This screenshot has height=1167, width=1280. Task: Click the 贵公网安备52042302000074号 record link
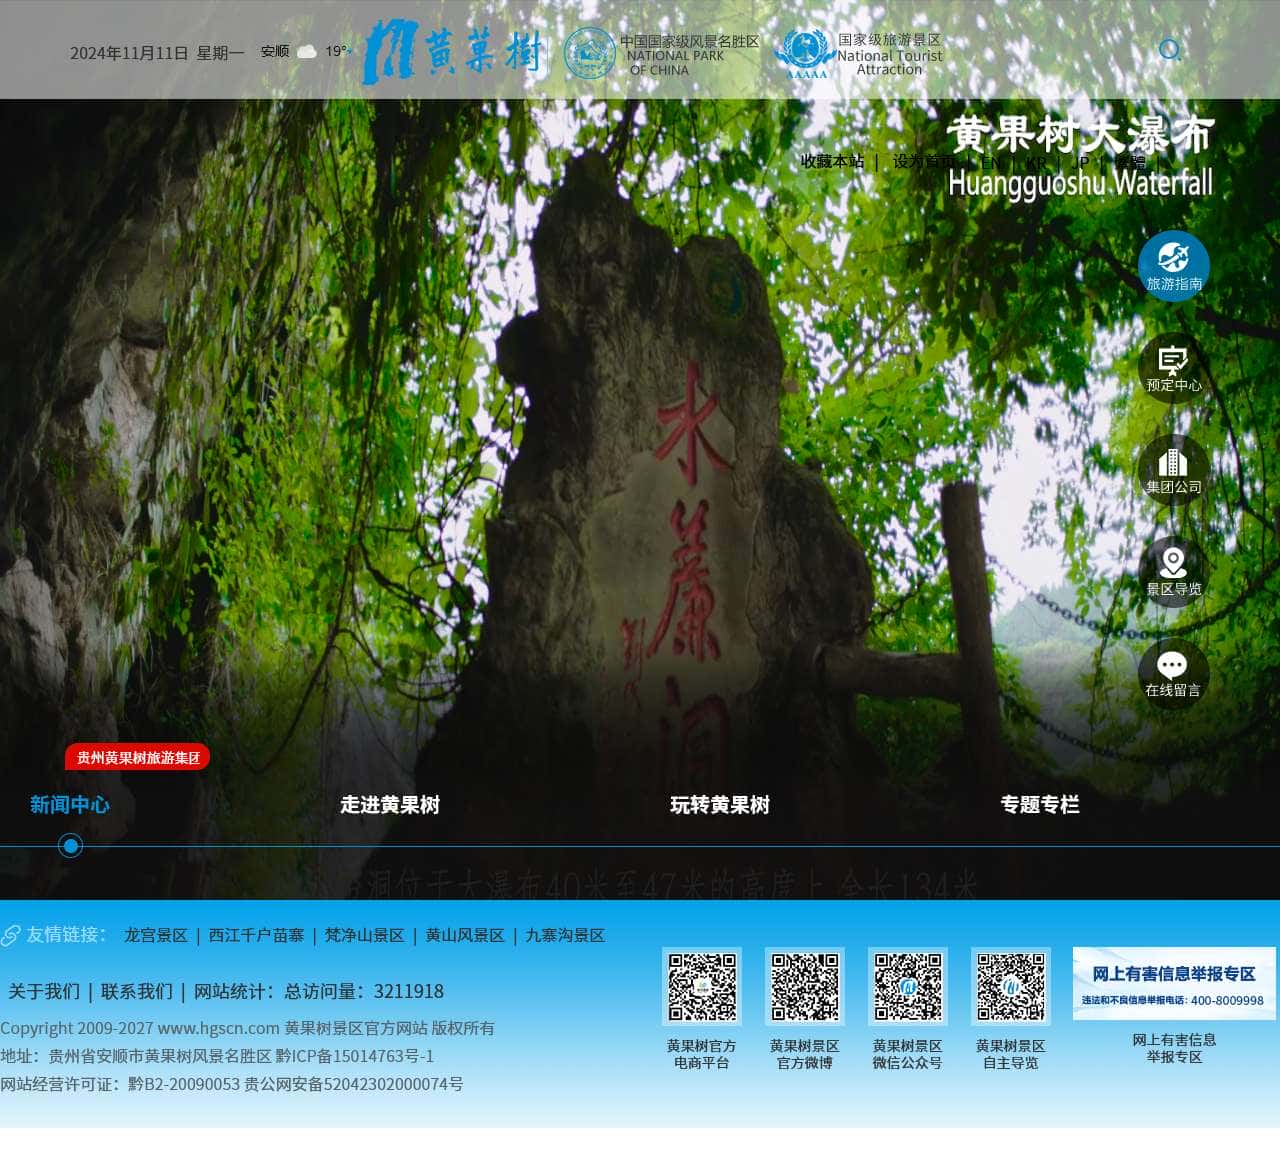click(x=354, y=1084)
